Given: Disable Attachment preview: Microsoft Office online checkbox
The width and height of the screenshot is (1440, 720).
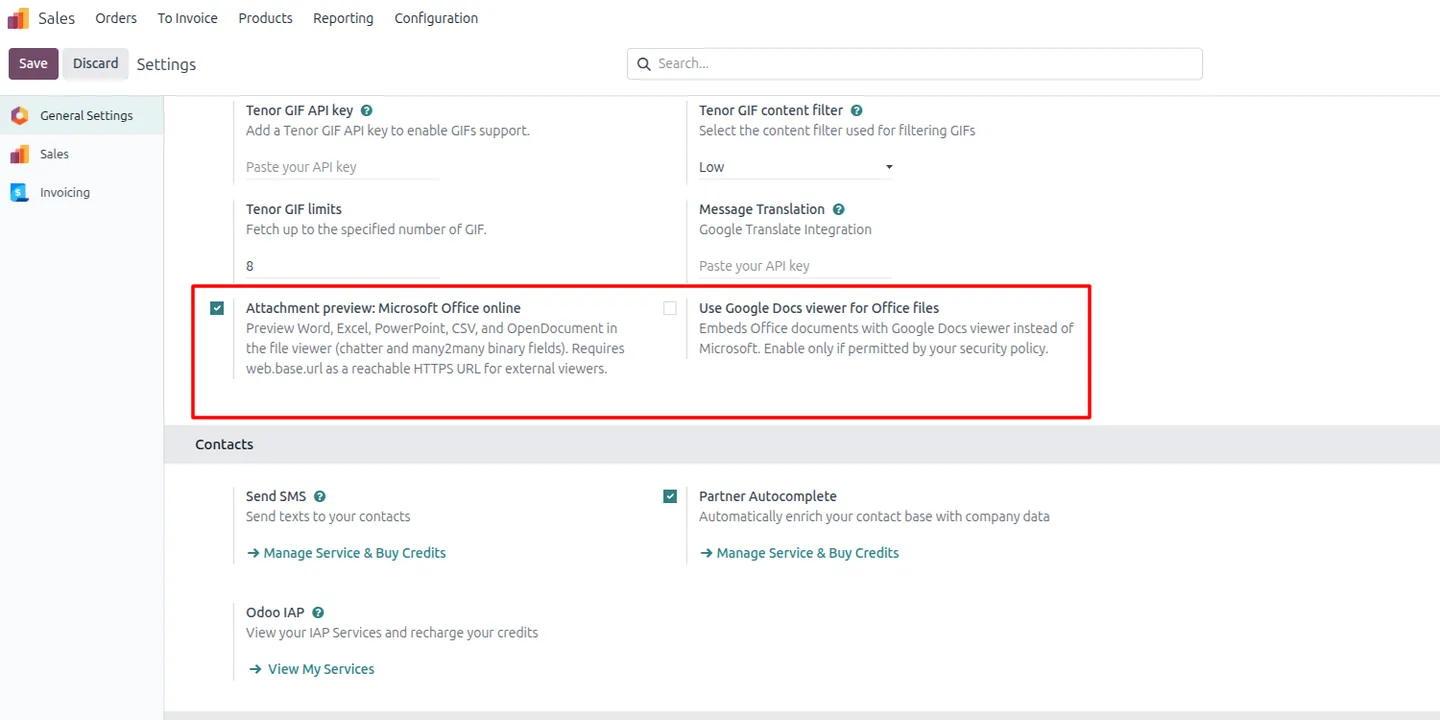Looking at the screenshot, I should tap(217, 308).
